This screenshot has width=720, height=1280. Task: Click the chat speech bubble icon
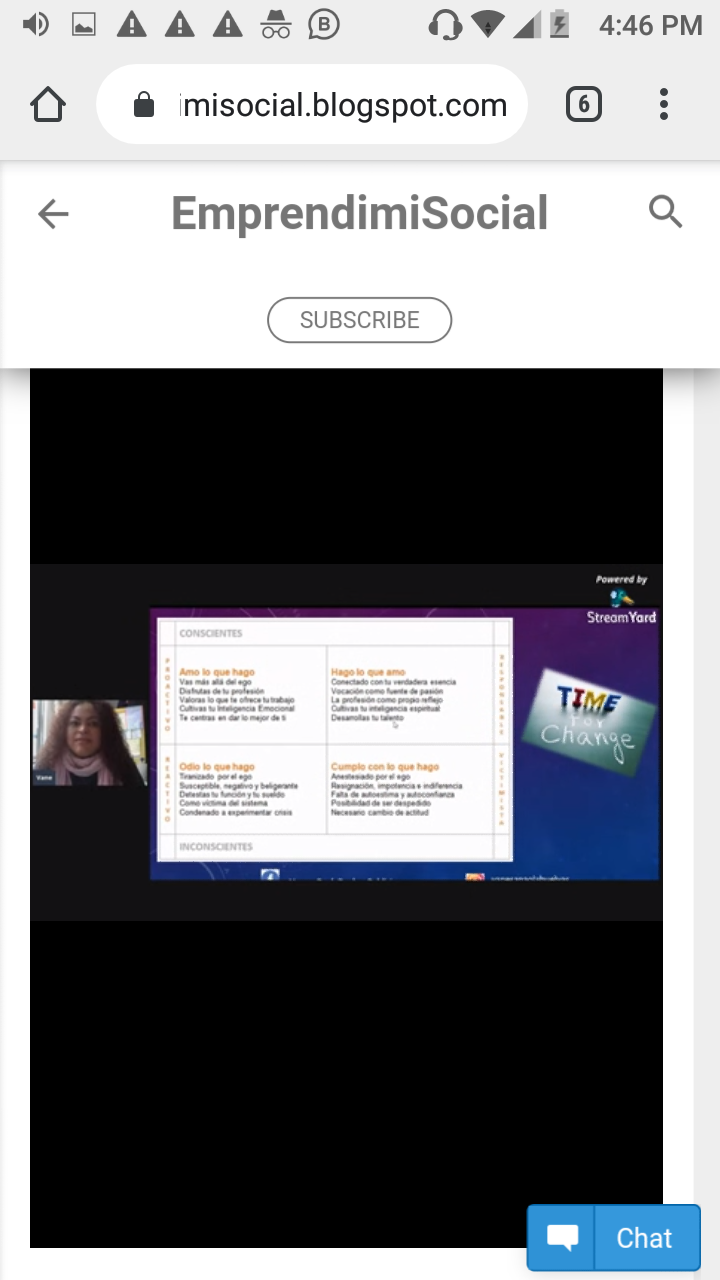[x=563, y=1239]
